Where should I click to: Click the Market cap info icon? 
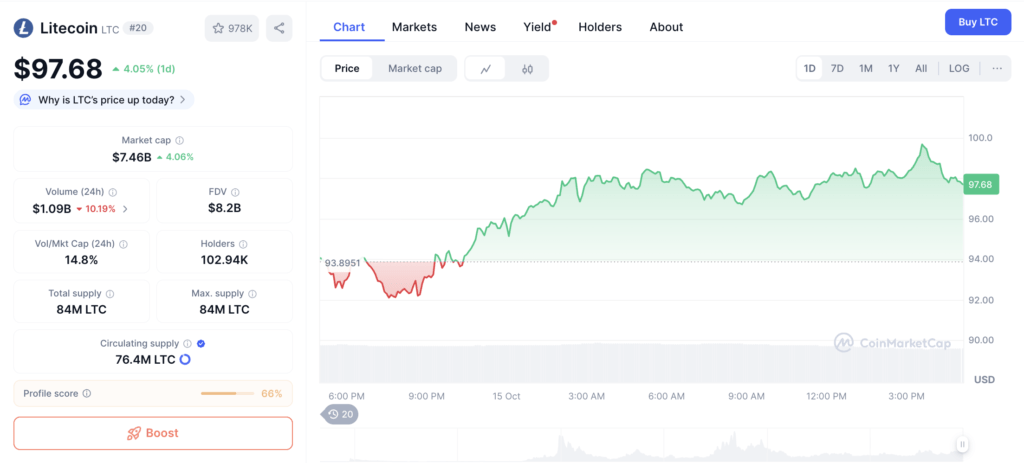coord(180,141)
